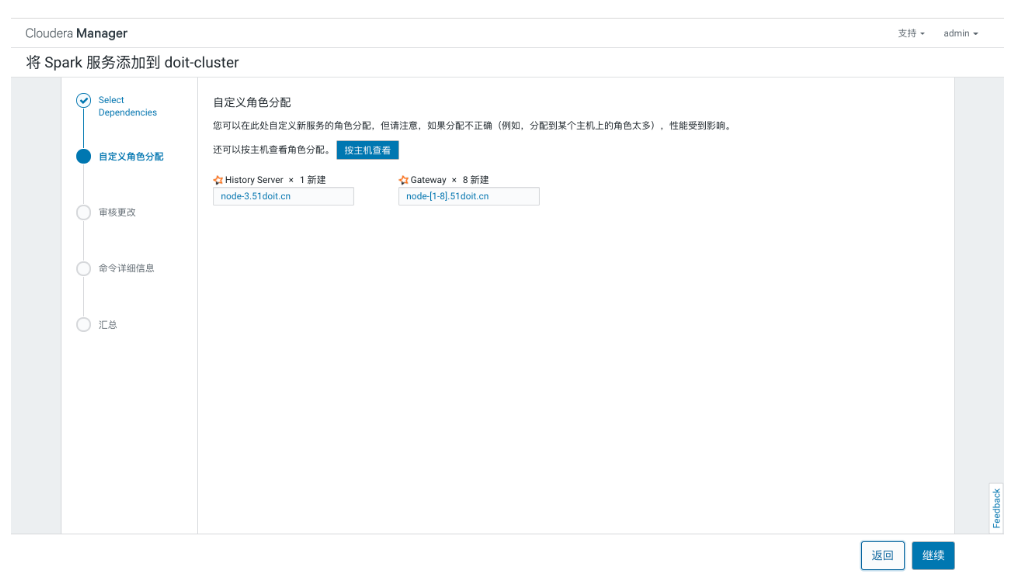This screenshot has height=582, width=1021.
Task: Select the 汇总 step label
Action: coord(107,325)
